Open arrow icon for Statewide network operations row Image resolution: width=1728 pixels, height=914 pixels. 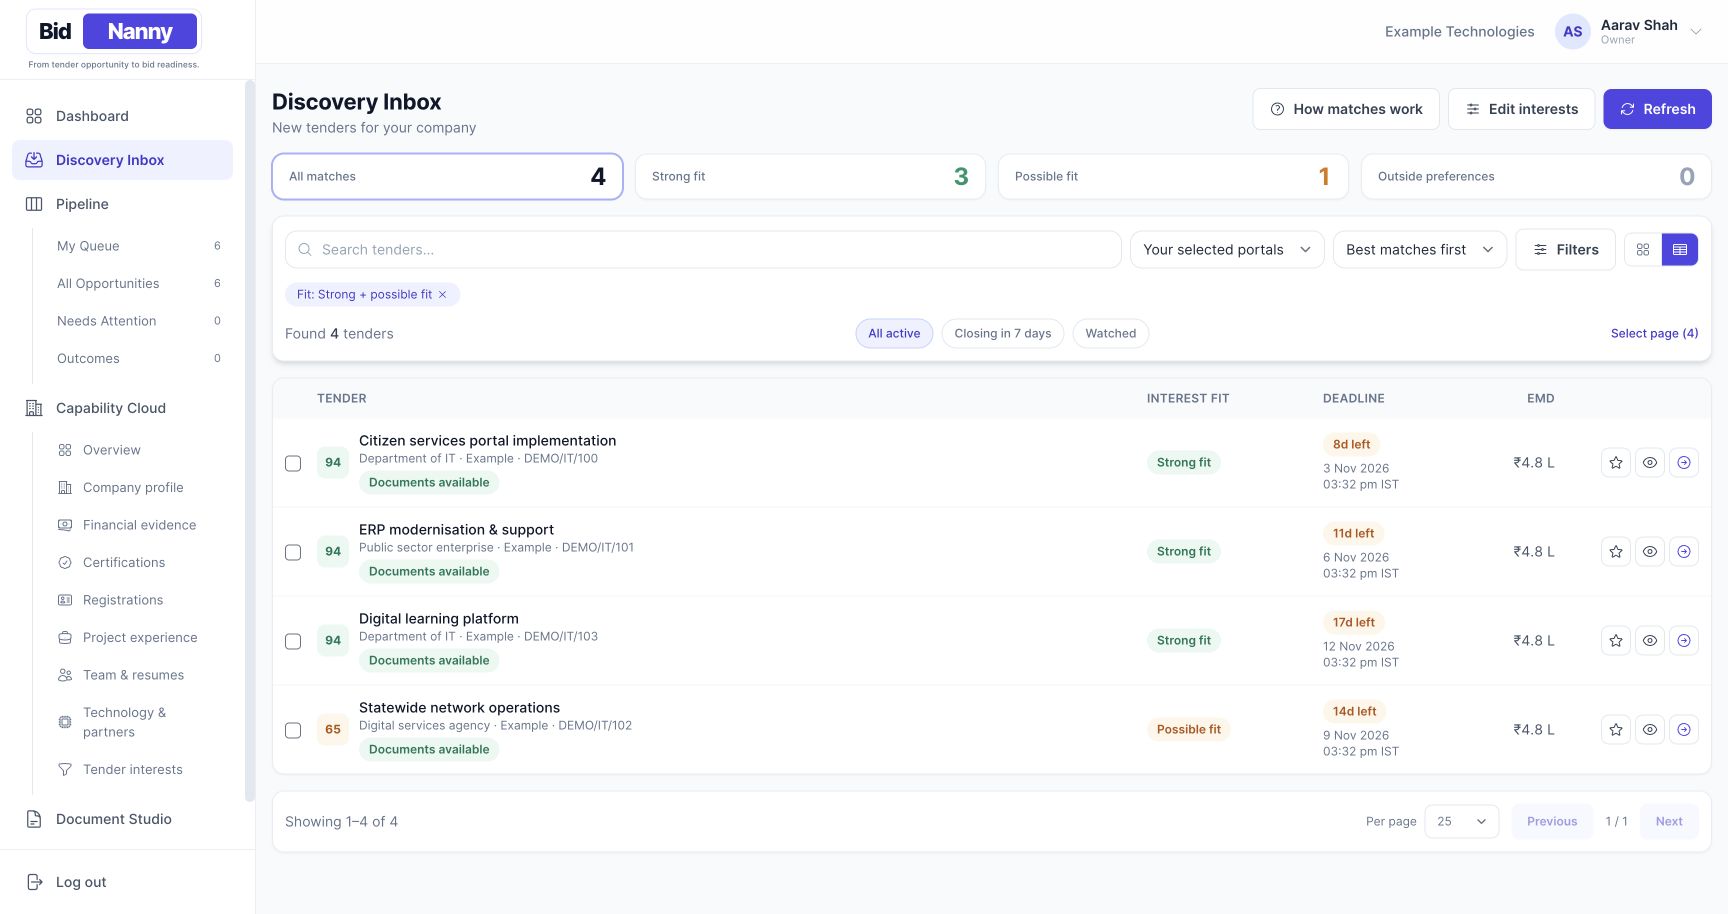[x=1684, y=729]
